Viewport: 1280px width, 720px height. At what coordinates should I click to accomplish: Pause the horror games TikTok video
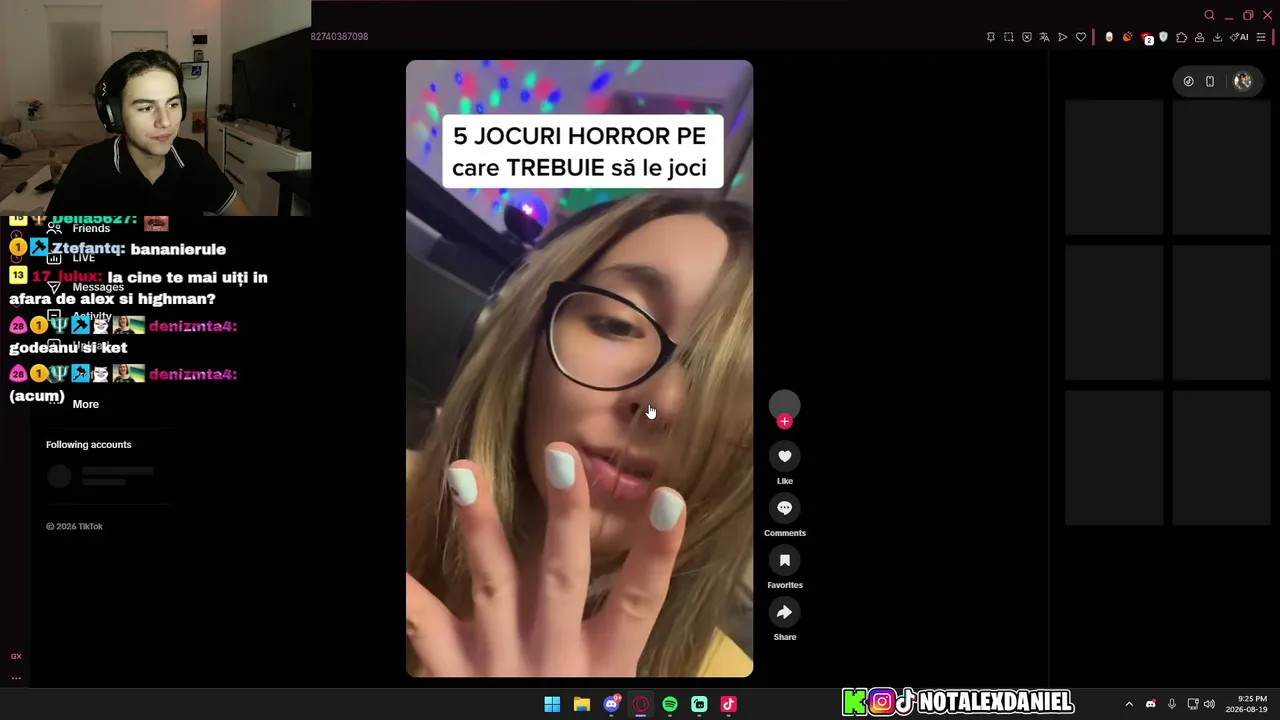[x=579, y=369]
